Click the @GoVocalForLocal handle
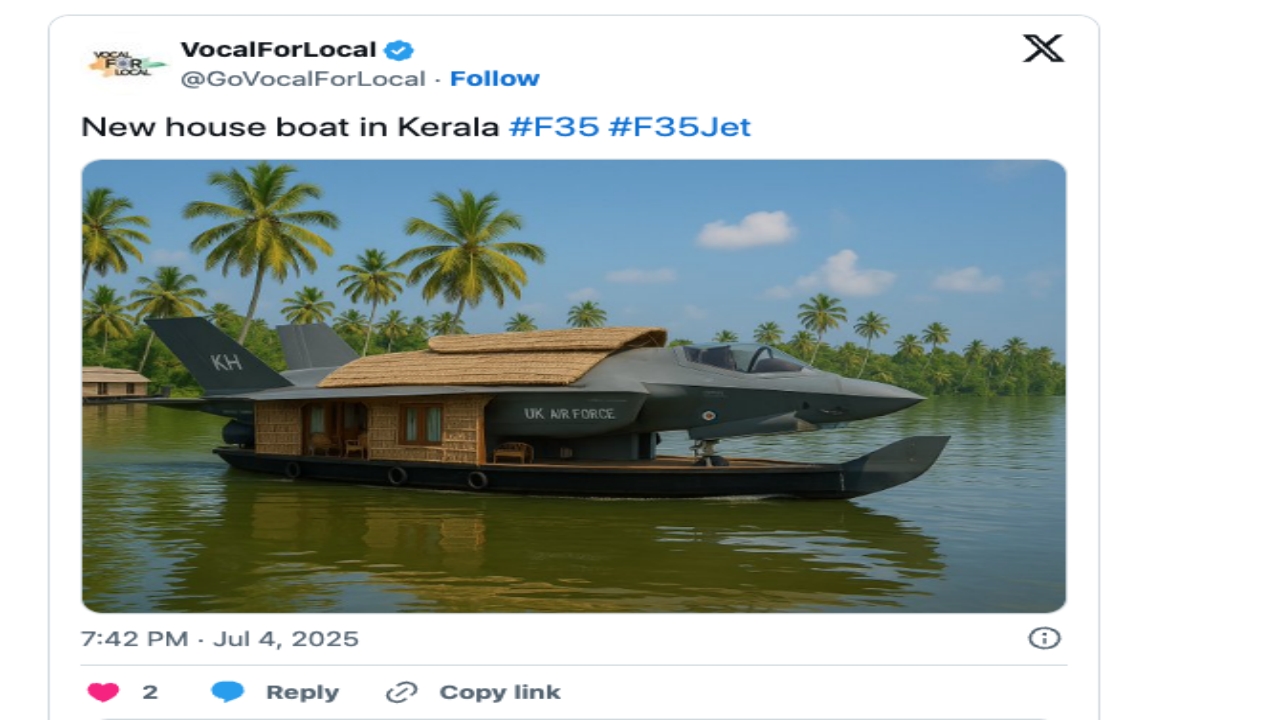Viewport: 1280px width, 720px height. 303,79
